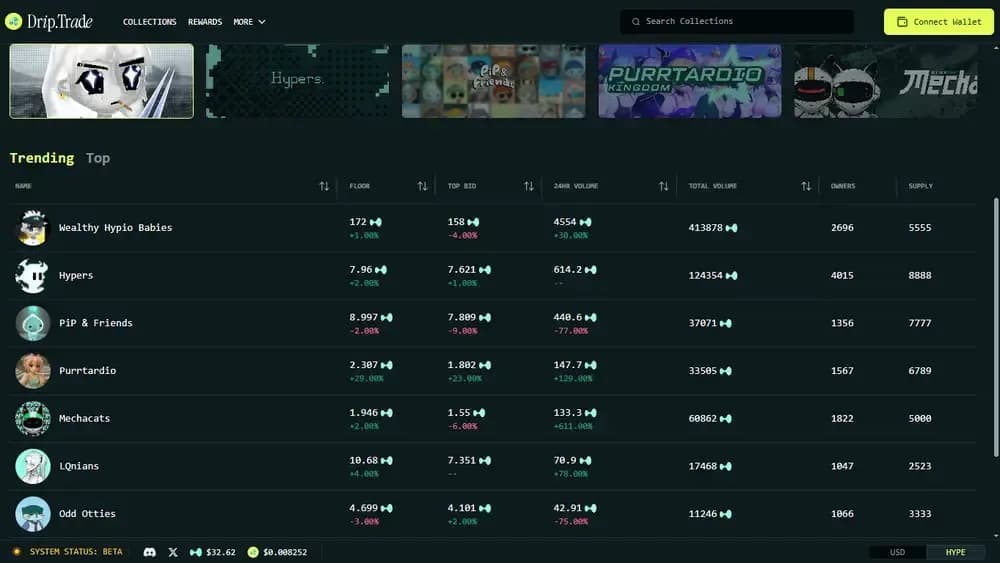Sort table by Name column arrows
The width and height of the screenshot is (1000, 563).
pyautogui.click(x=324, y=186)
